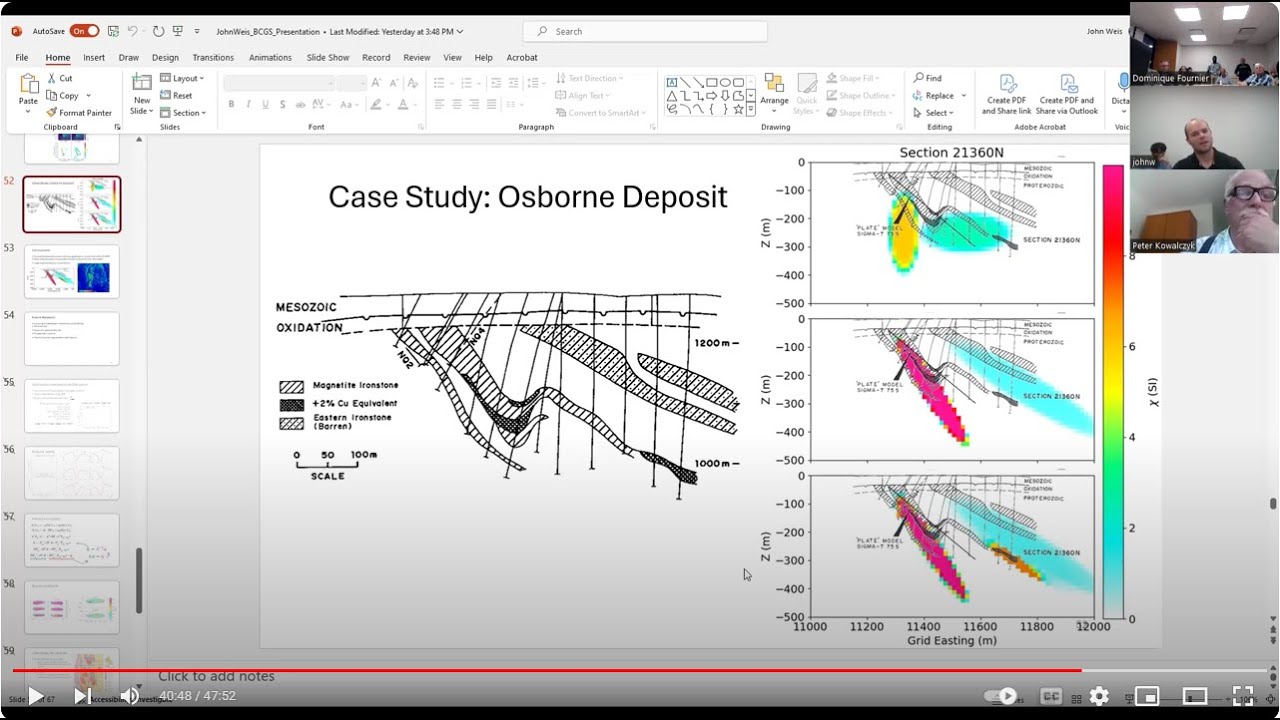Click Create PDF and Share link
The height and width of the screenshot is (720, 1280).
pos(1007,95)
